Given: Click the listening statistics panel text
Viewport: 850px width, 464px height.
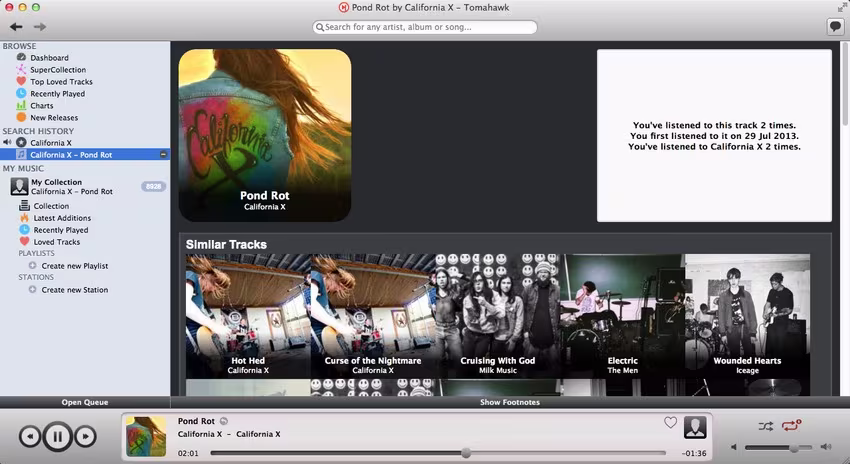Looking at the screenshot, I should [714, 136].
